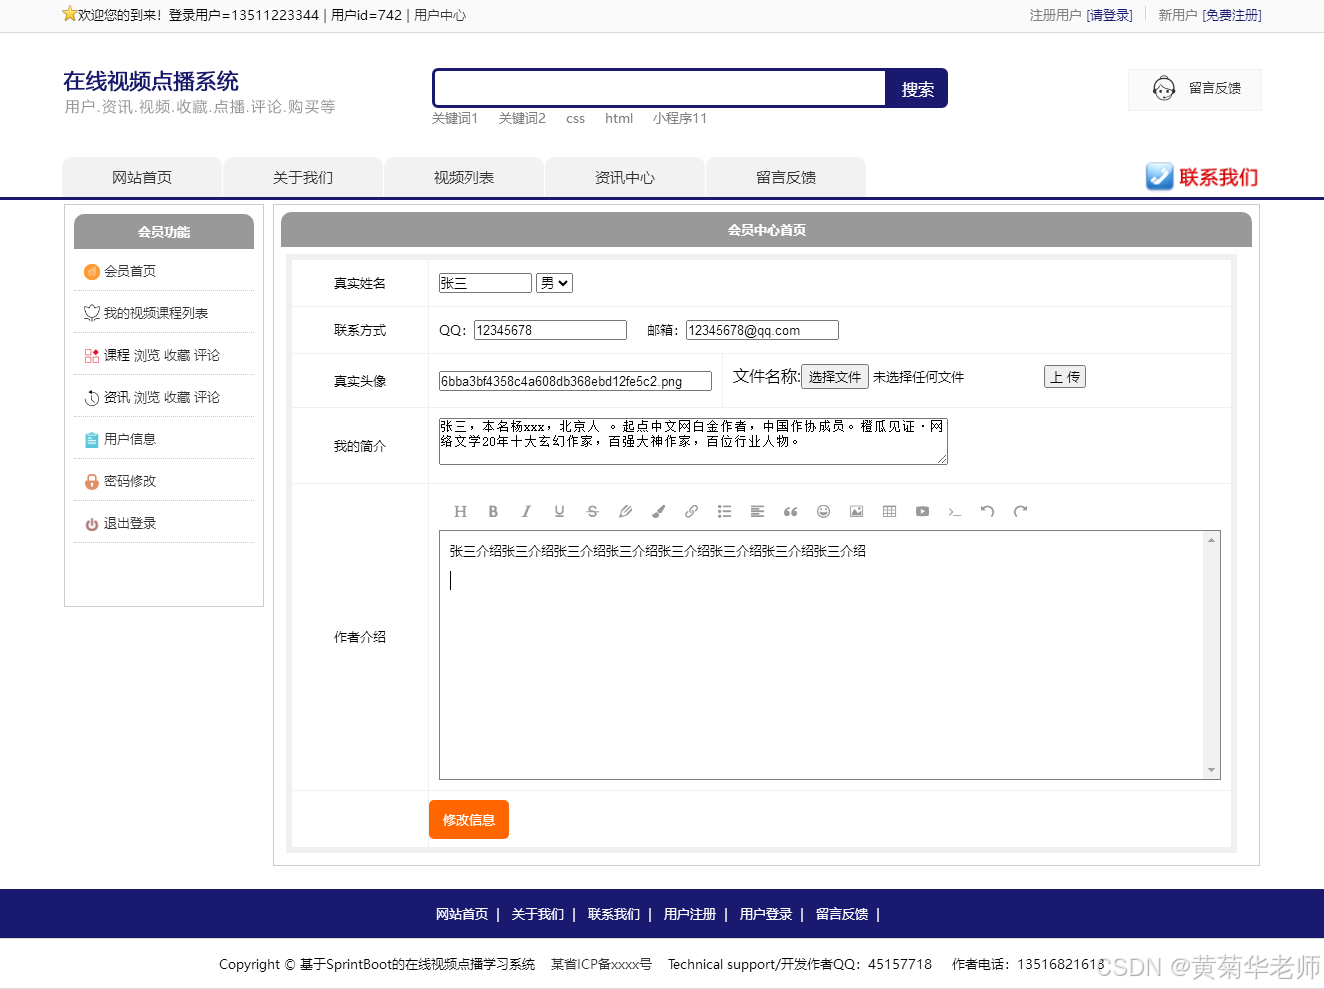Insert a hyperlink using the editor link icon
This screenshot has width=1324, height=989.
691,511
